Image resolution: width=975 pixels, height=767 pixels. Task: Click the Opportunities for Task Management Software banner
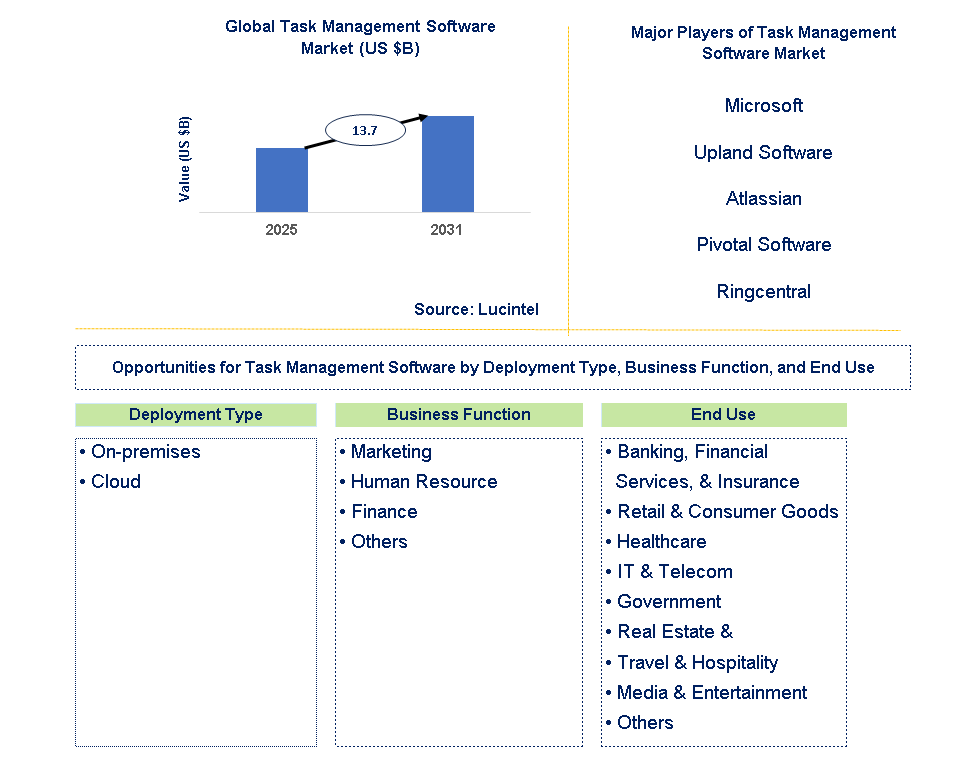pos(493,368)
